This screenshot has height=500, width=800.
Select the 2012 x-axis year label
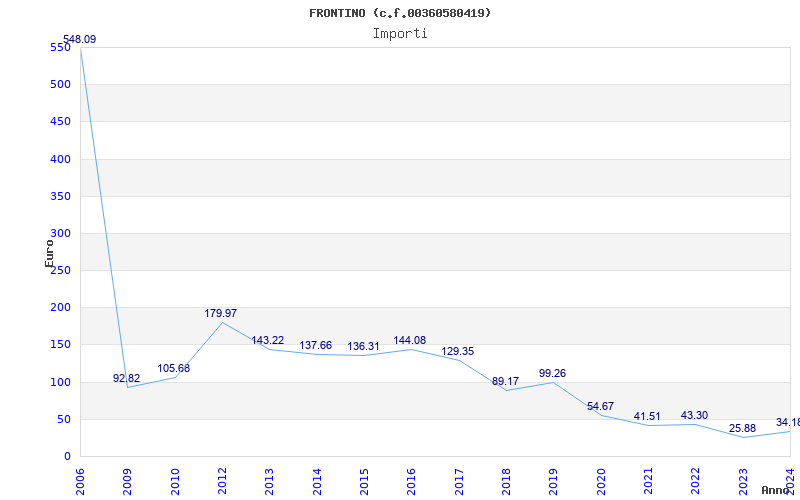[222, 482]
